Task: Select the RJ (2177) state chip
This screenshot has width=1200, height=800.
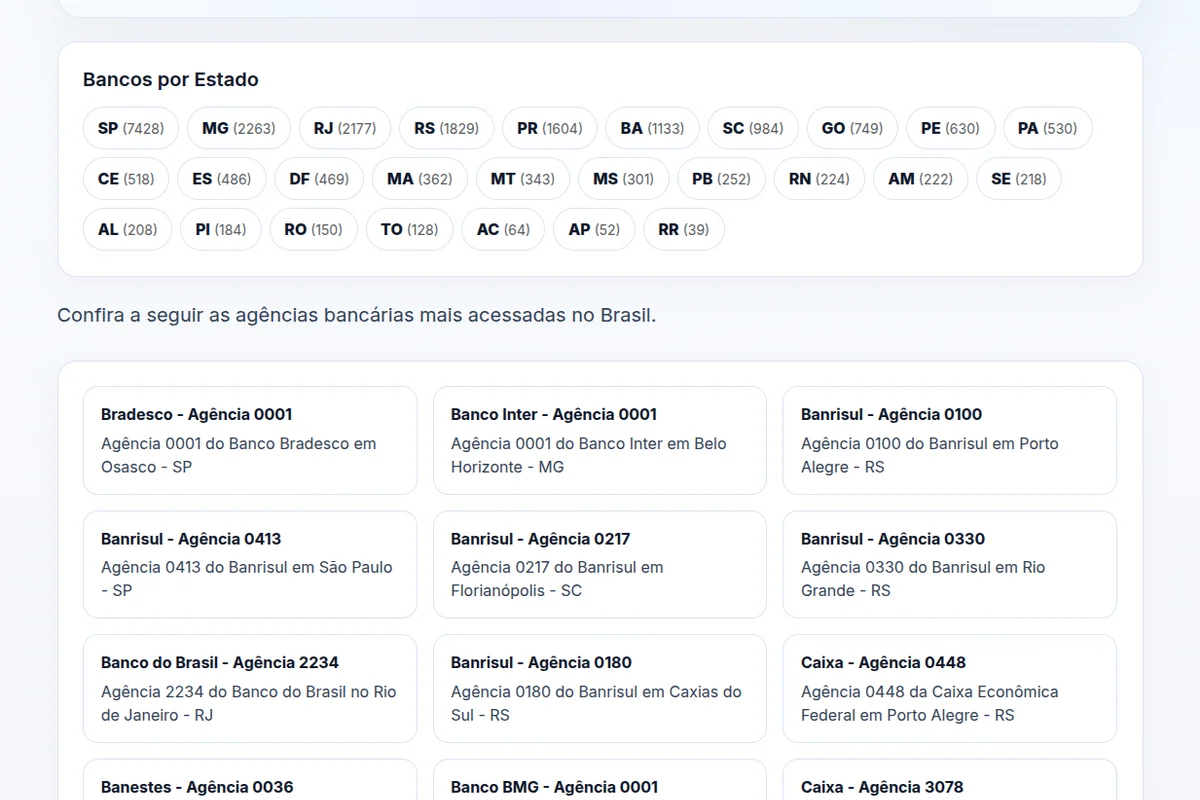Action: [345, 128]
